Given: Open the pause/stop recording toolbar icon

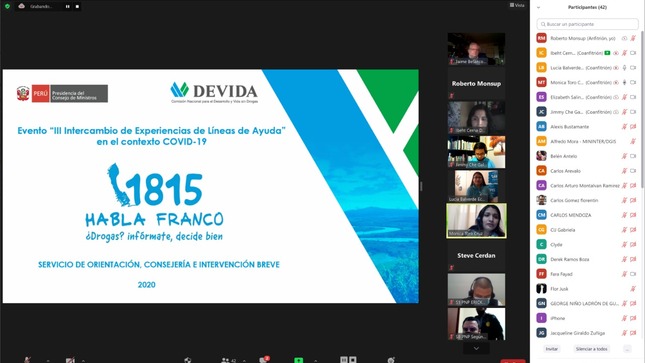Looking at the screenshot, I should click(x=348, y=360).
